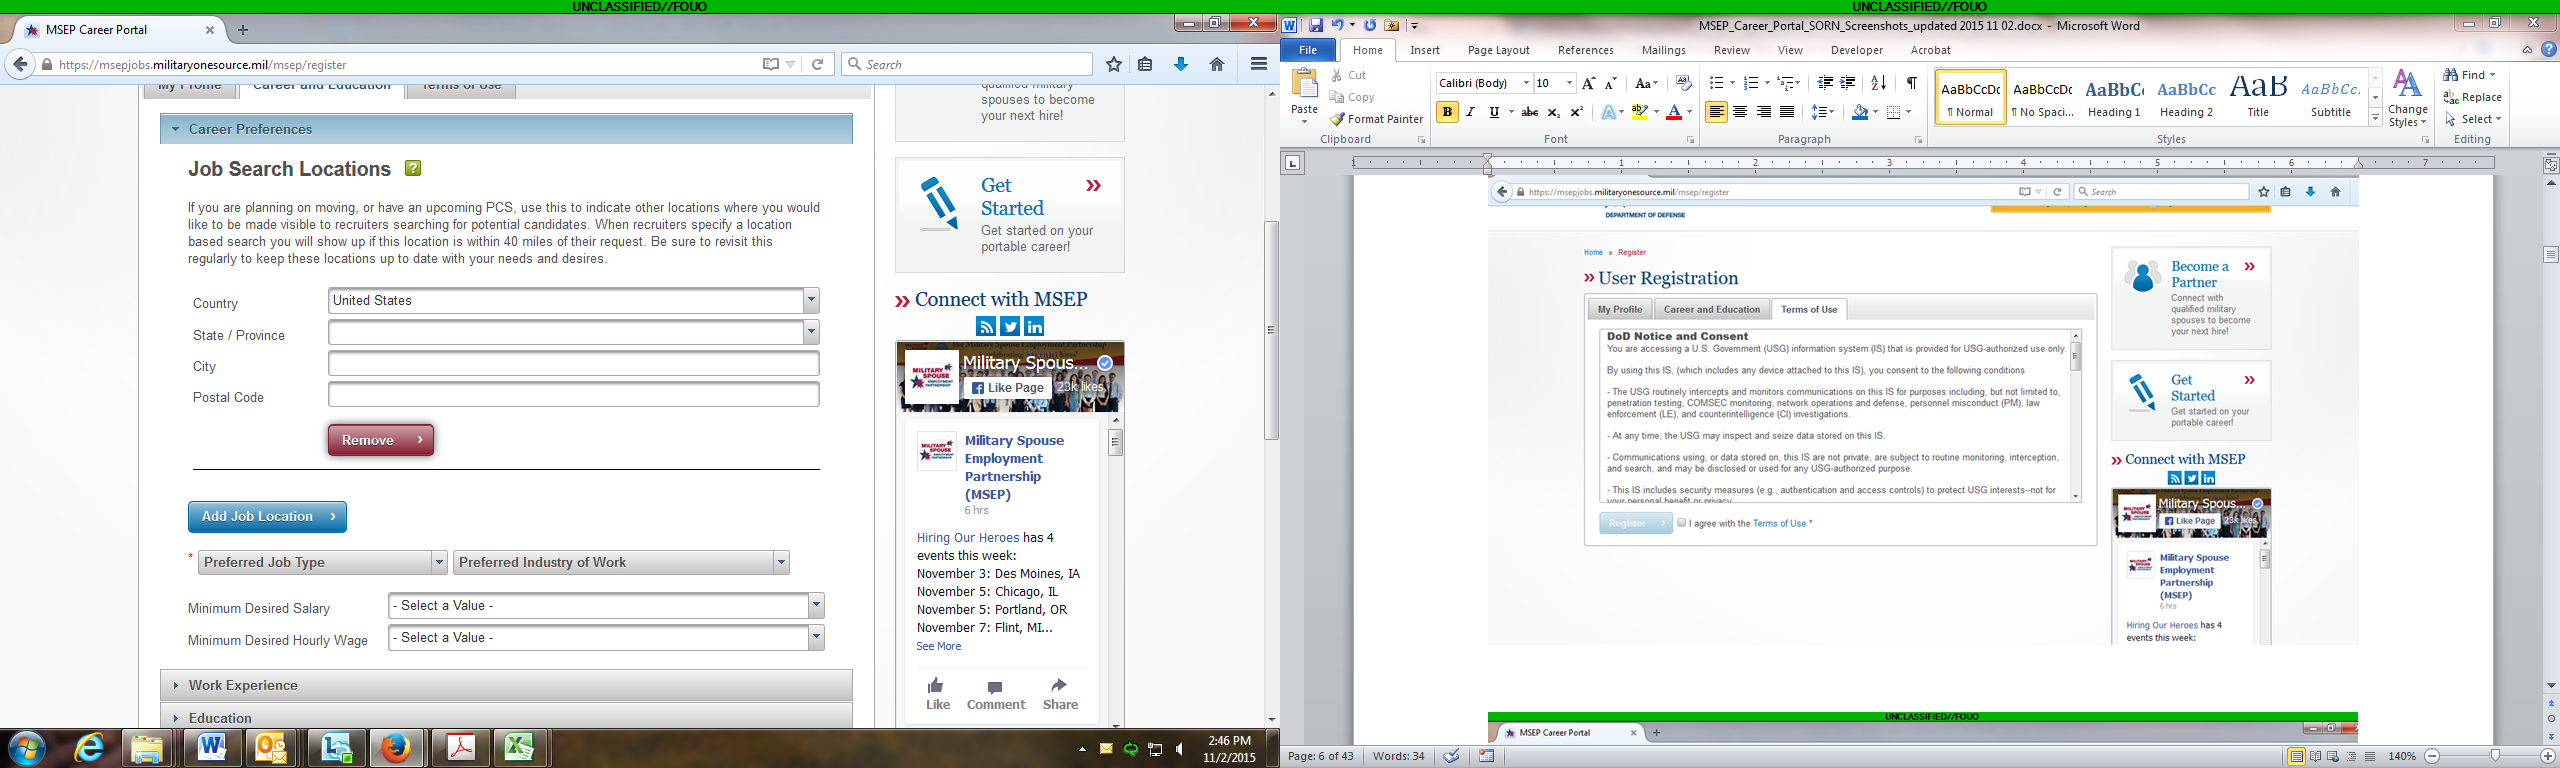Apply a bulleted list in Word
The width and height of the screenshot is (2560, 768).
coord(1716,83)
